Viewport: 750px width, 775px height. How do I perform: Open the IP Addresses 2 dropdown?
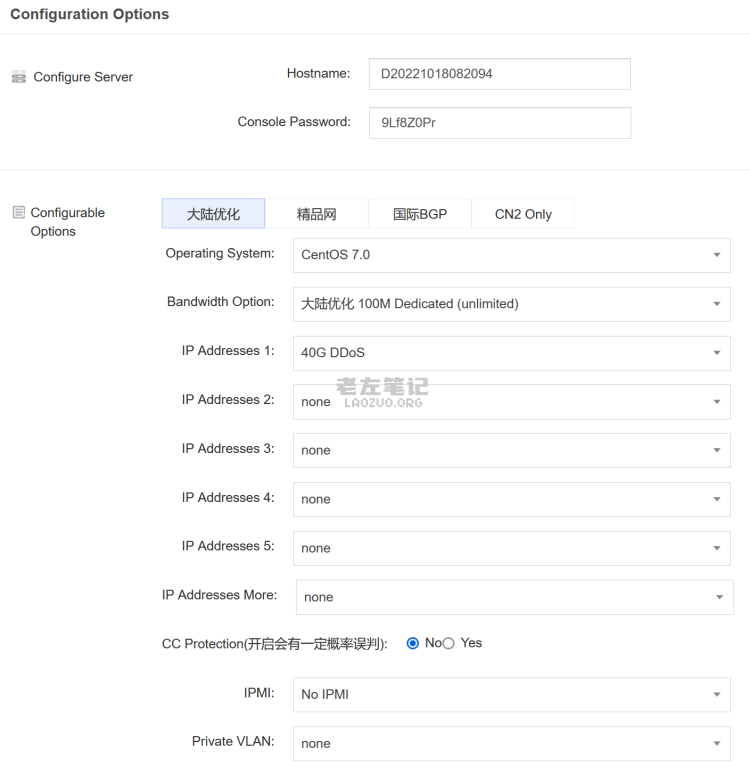pyautogui.click(x=511, y=402)
